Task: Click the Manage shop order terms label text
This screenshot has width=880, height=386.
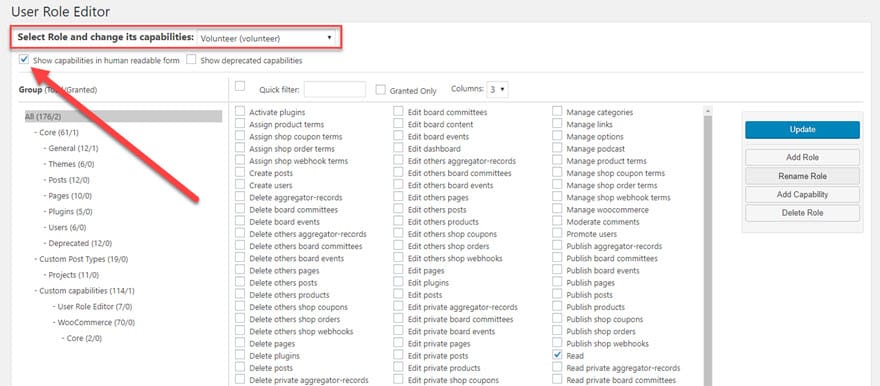Action: tap(612, 185)
